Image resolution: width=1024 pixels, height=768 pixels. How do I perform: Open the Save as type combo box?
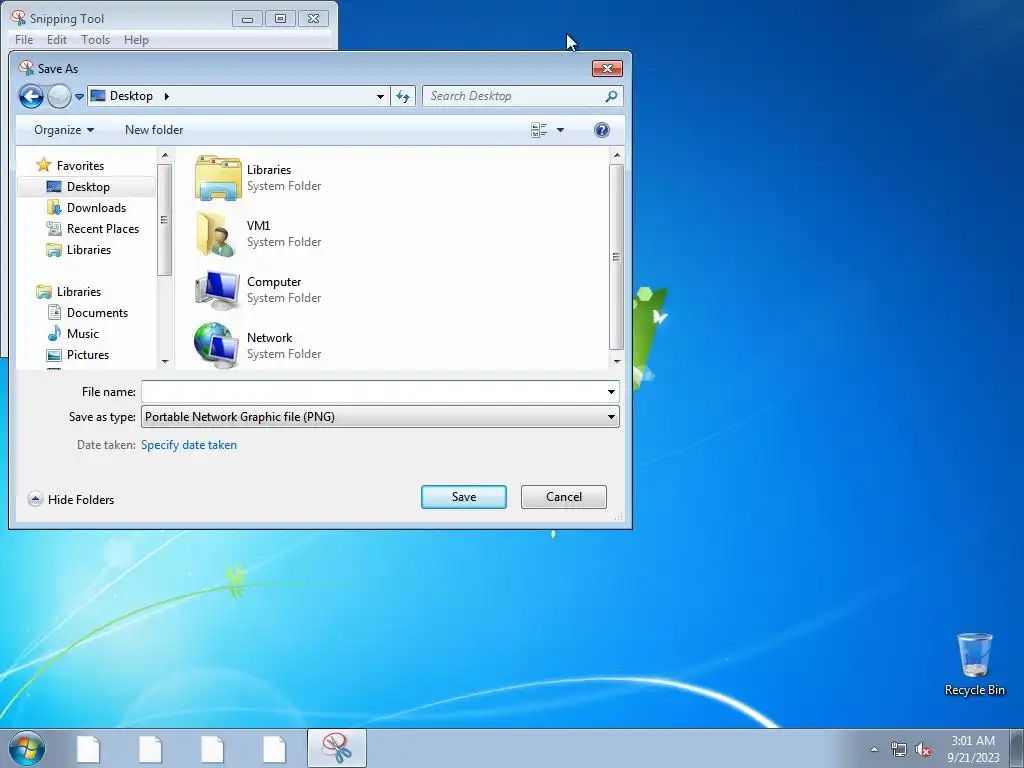(x=380, y=417)
